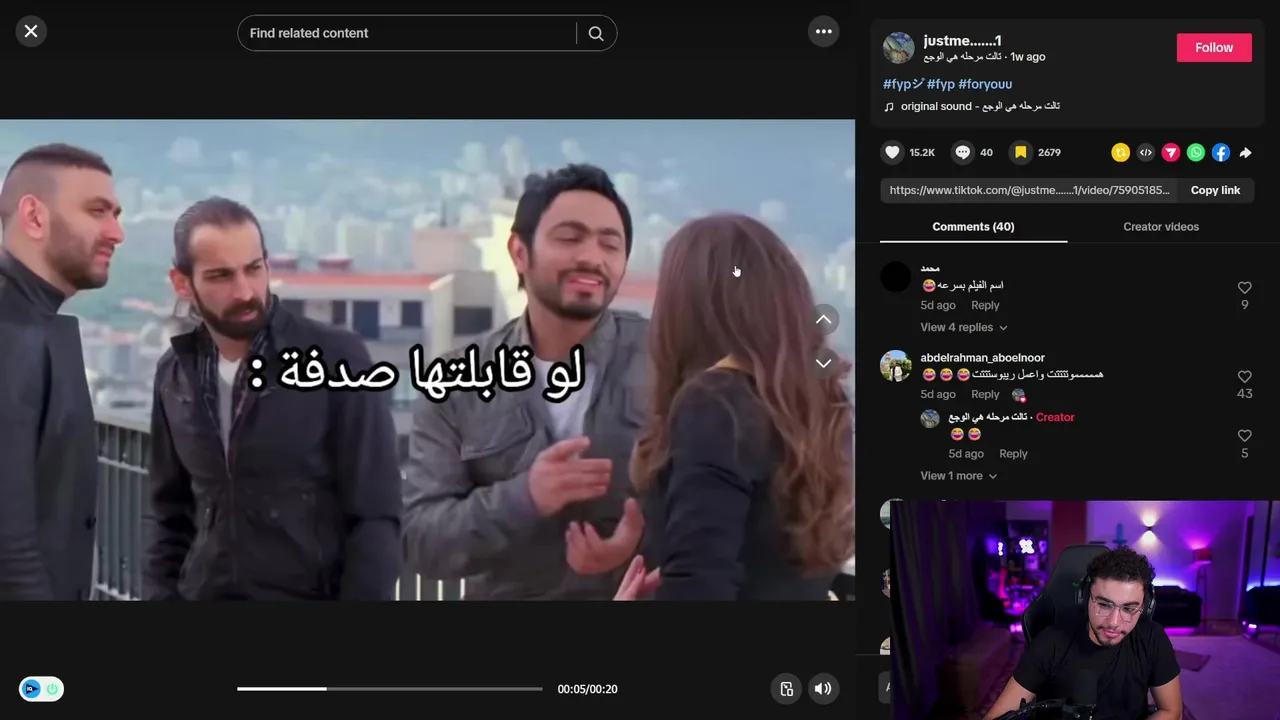Open the original sound link
1280x720 pixels.
pyautogui.click(x=971, y=106)
